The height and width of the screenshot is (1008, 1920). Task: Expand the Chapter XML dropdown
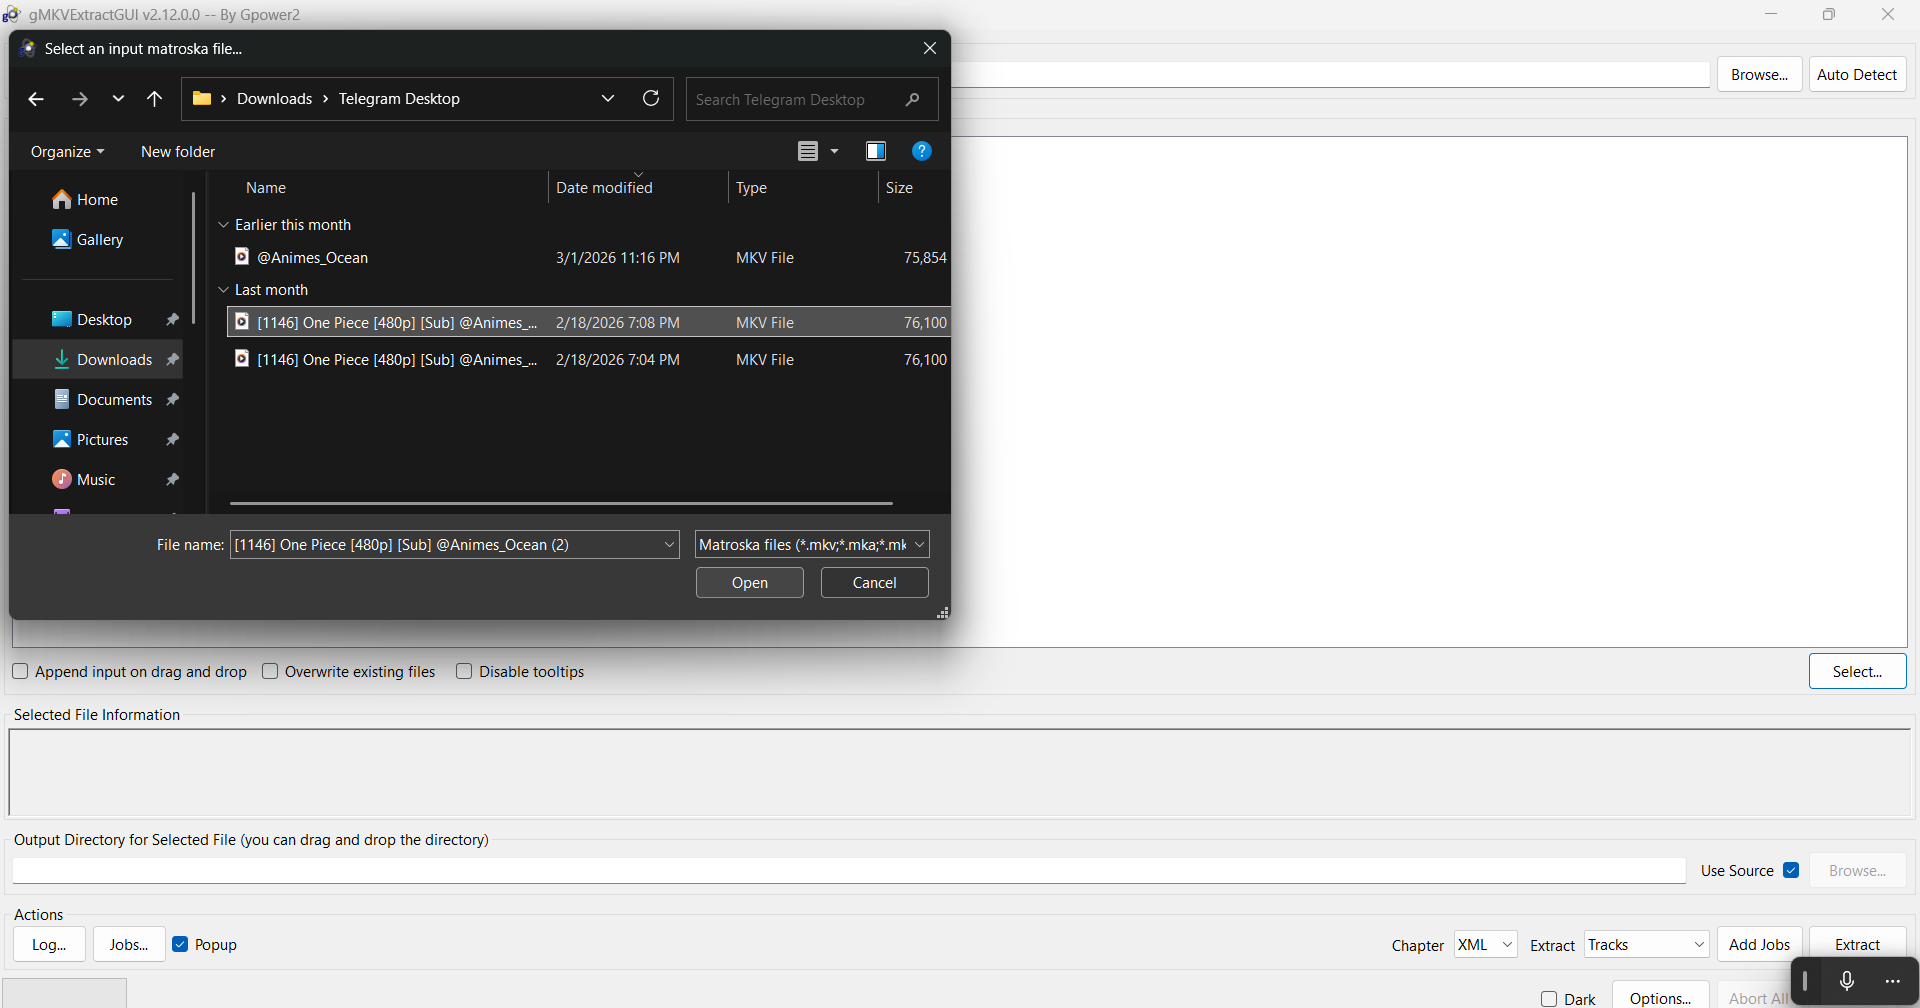1486,945
